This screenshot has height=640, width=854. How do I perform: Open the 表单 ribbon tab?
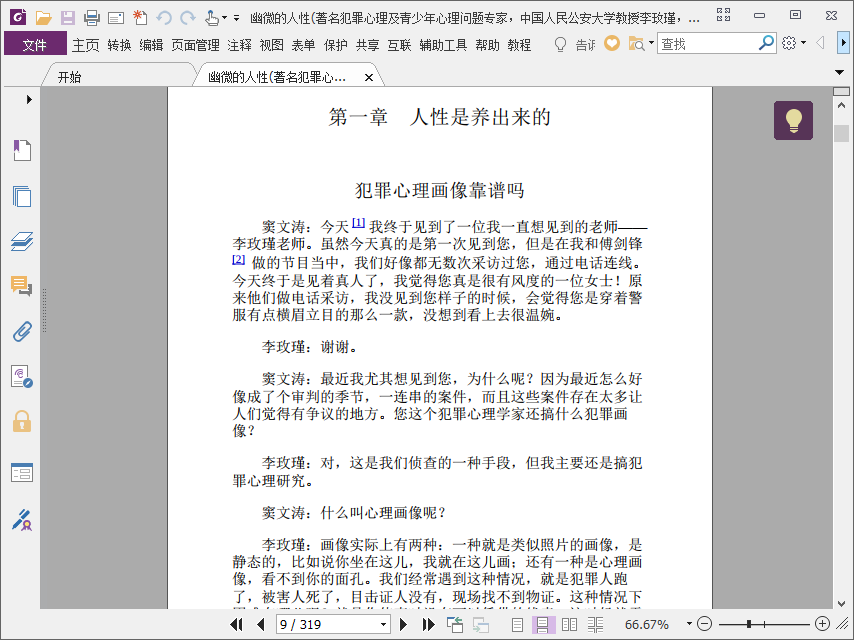coord(303,45)
